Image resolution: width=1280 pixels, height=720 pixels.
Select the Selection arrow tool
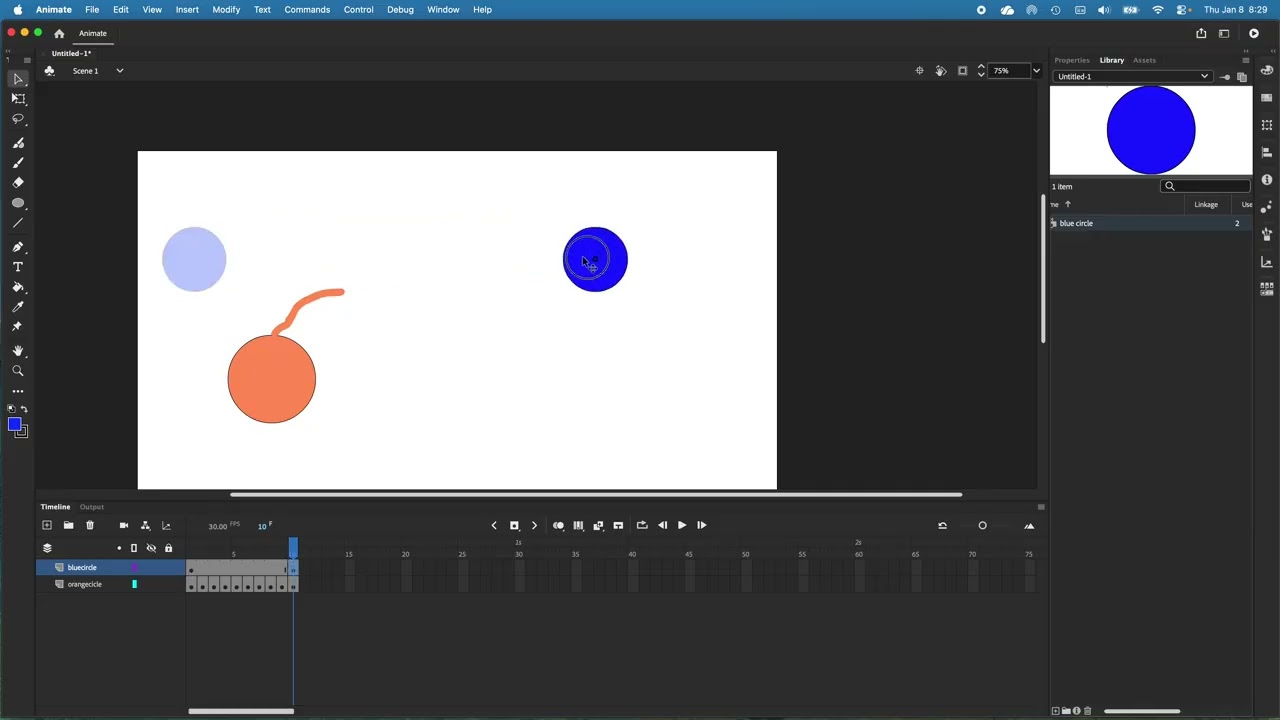point(18,79)
